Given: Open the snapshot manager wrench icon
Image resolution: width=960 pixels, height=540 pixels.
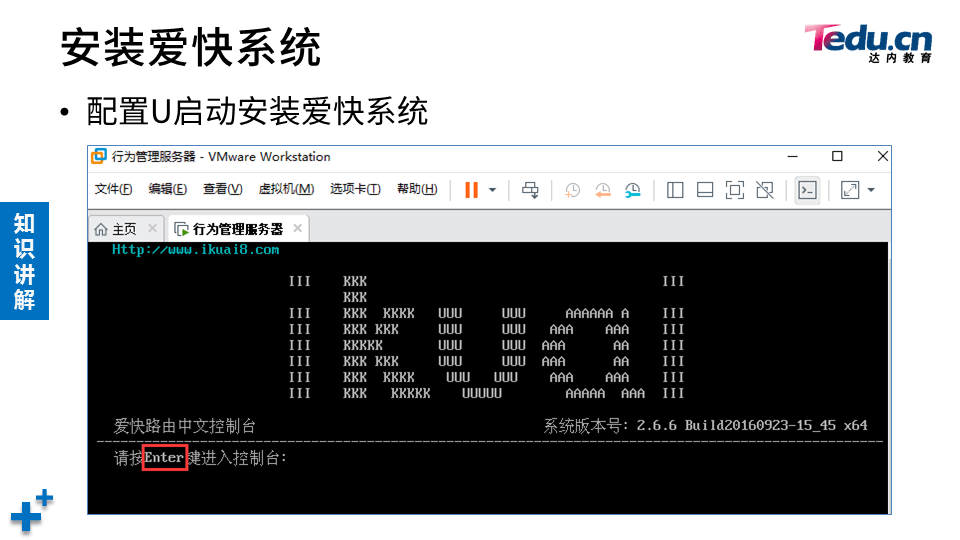Looking at the screenshot, I should [x=632, y=190].
